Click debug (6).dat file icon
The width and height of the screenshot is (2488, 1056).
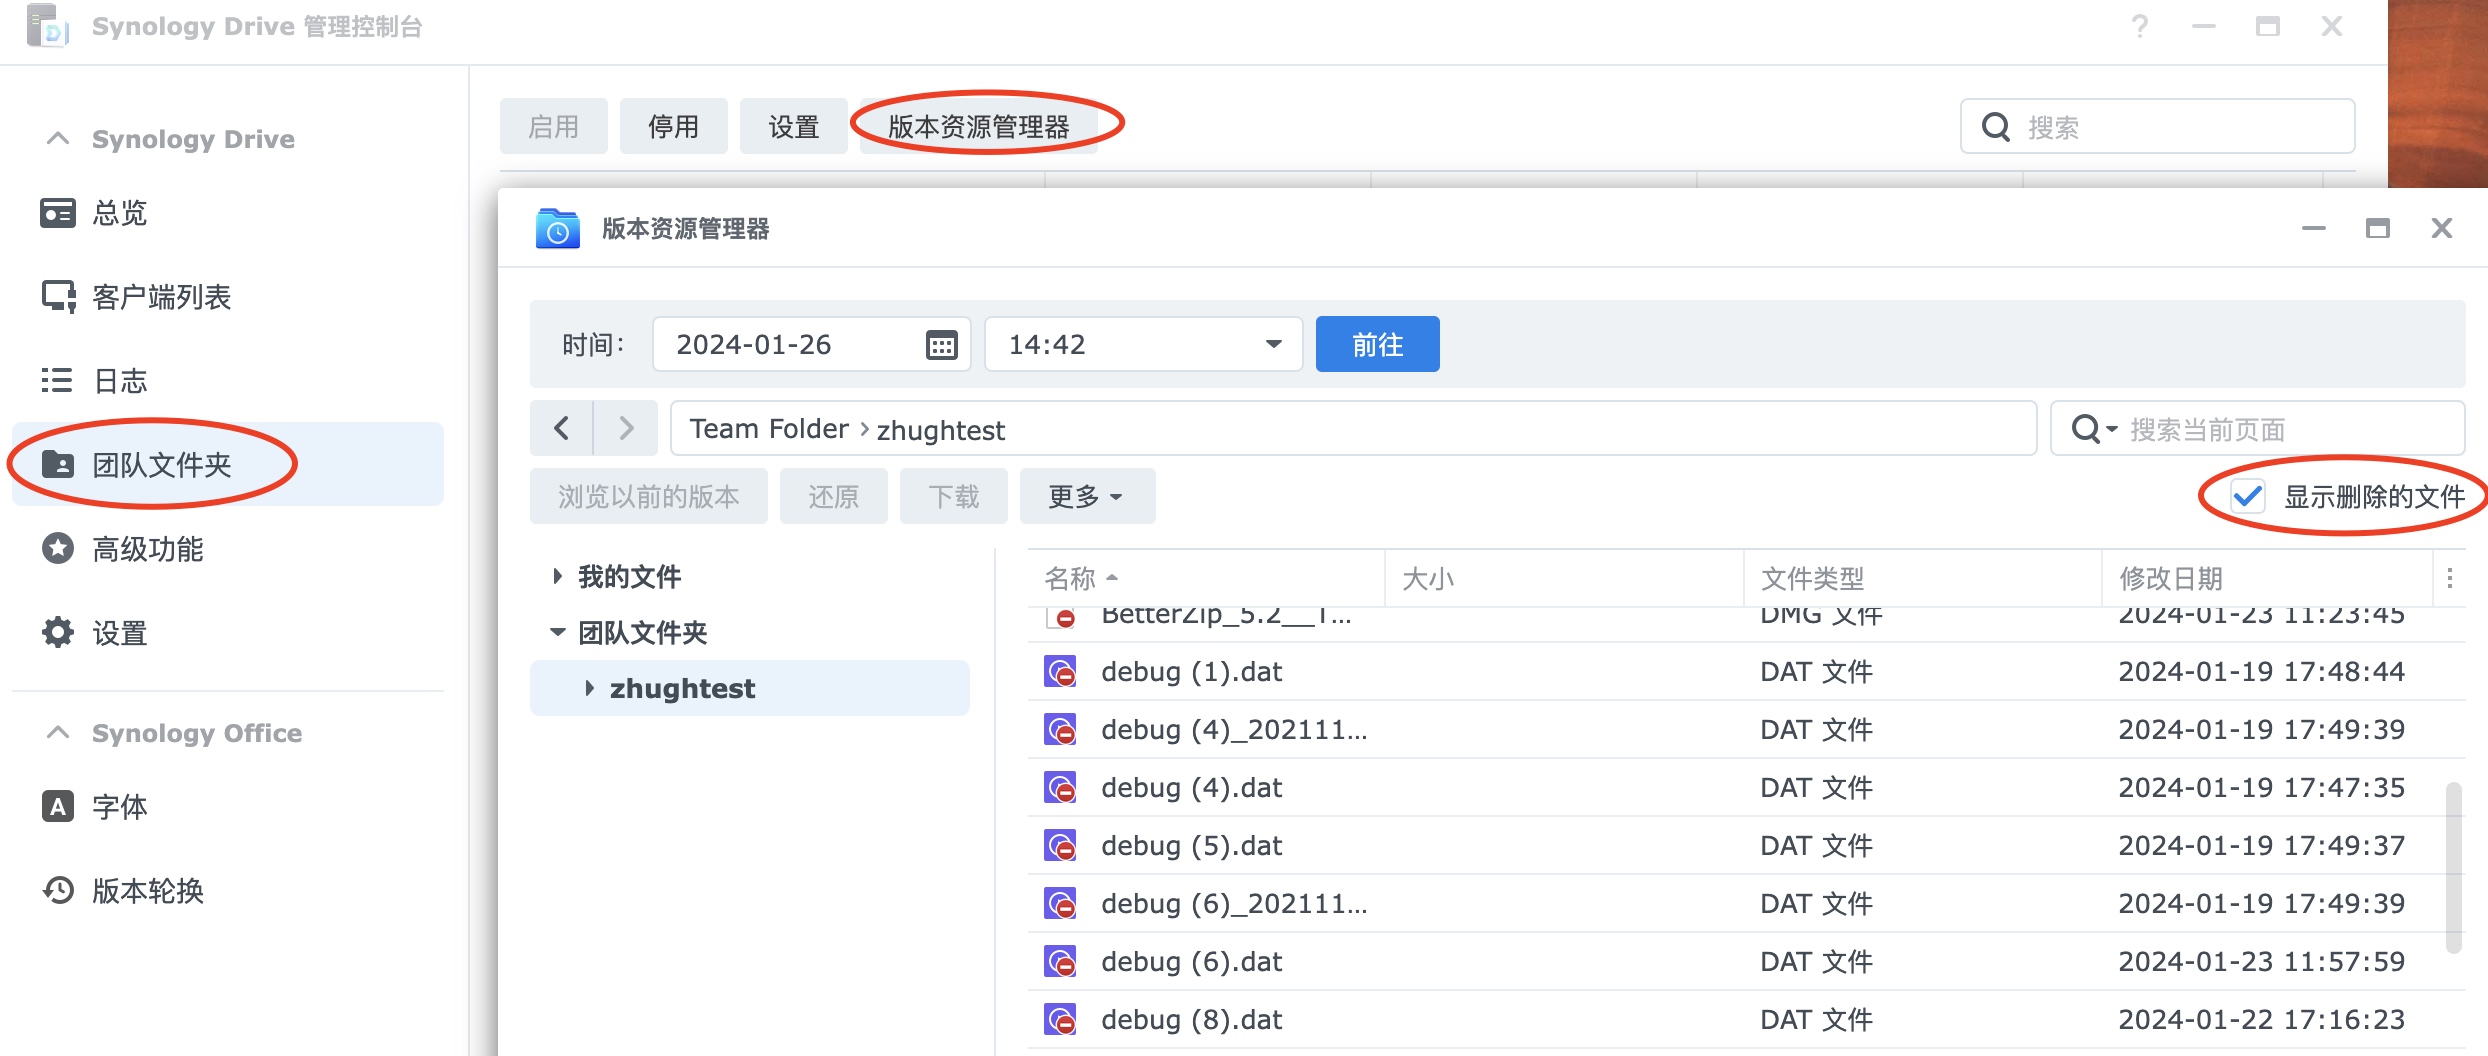[x=1060, y=961]
